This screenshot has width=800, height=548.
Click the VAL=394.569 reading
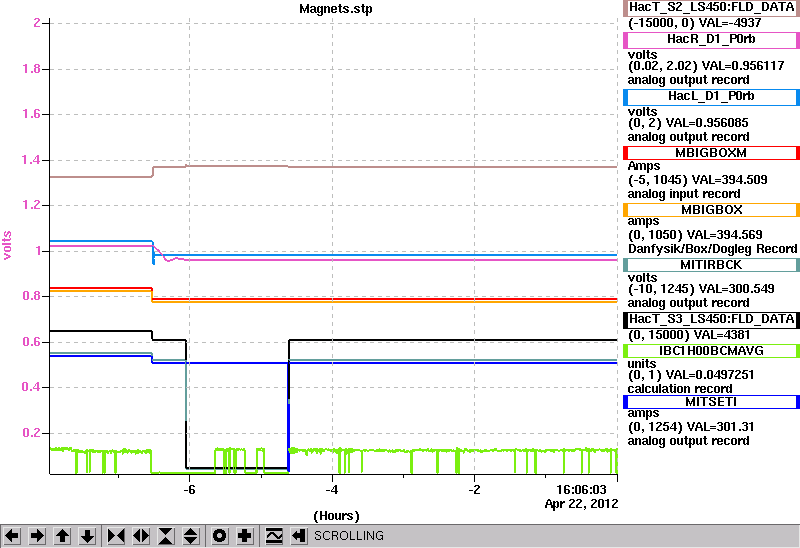pyautogui.click(x=724, y=235)
